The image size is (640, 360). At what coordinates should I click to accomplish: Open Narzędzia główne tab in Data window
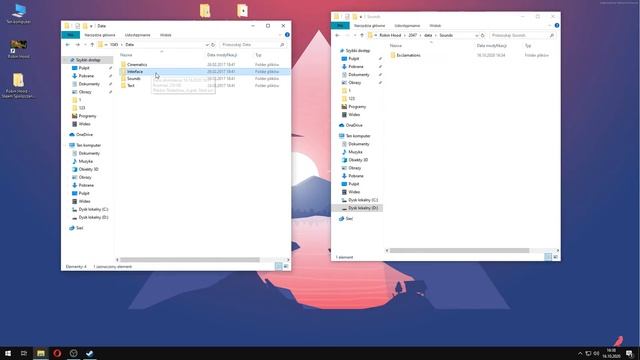(100, 35)
